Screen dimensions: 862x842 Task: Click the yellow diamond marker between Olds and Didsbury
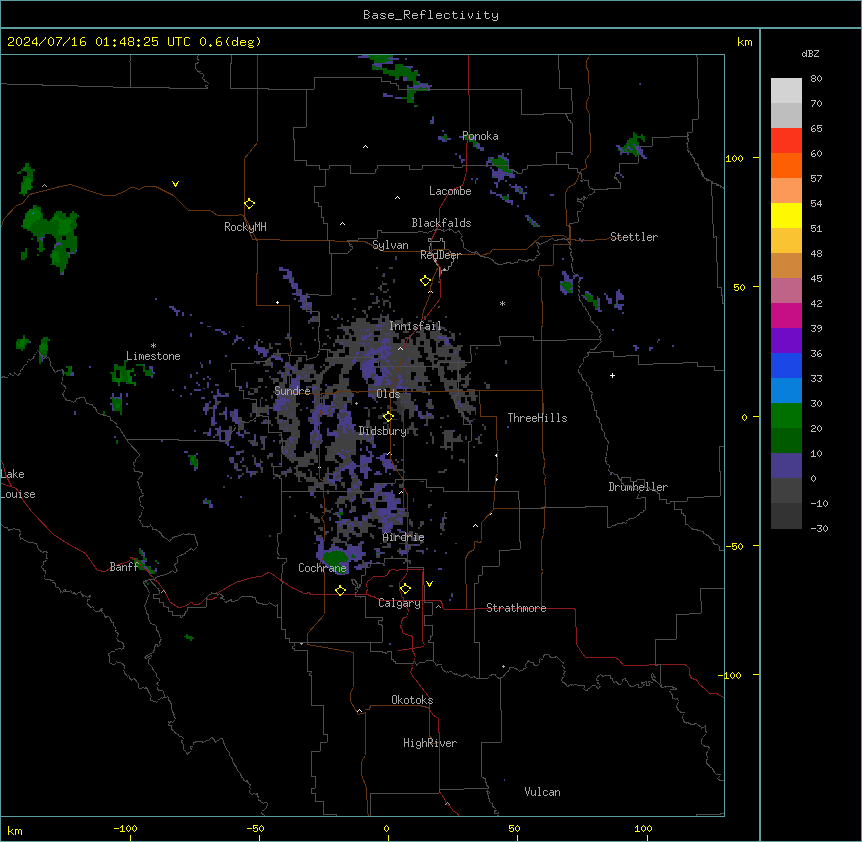click(388, 417)
